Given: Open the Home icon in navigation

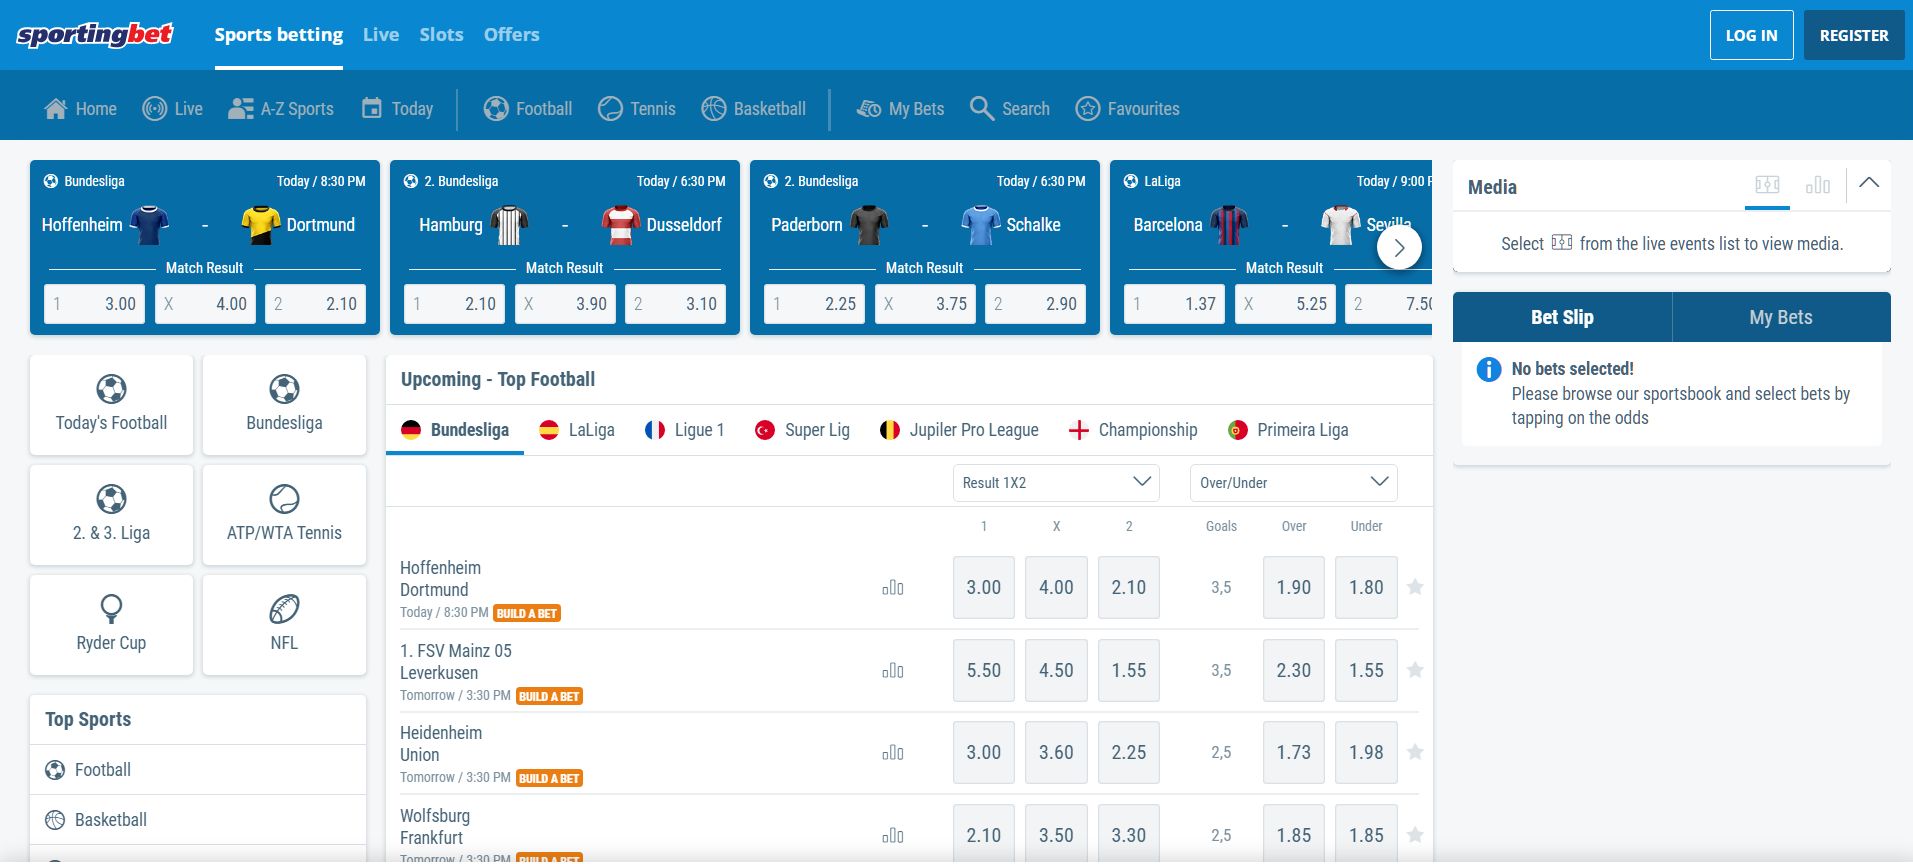Looking at the screenshot, I should pyautogui.click(x=56, y=109).
